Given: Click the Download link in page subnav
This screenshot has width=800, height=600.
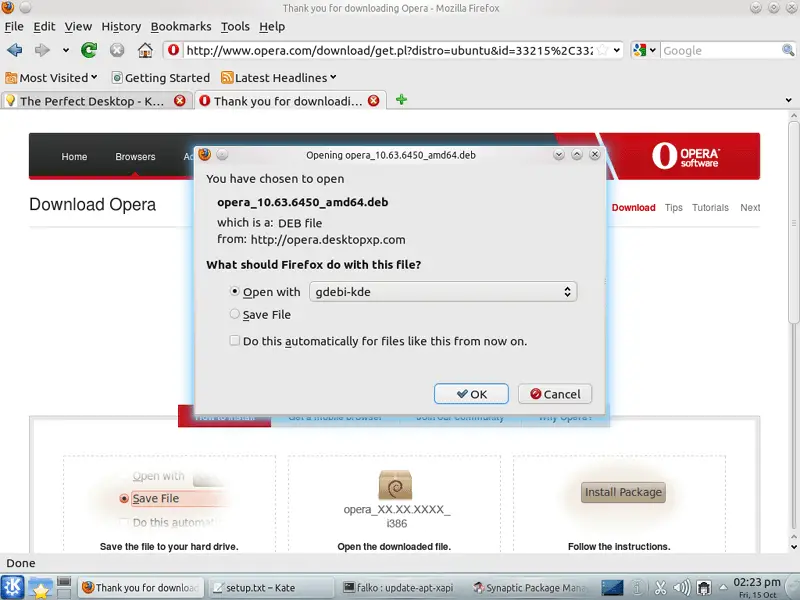Looking at the screenshot, I should coord(634,208).
